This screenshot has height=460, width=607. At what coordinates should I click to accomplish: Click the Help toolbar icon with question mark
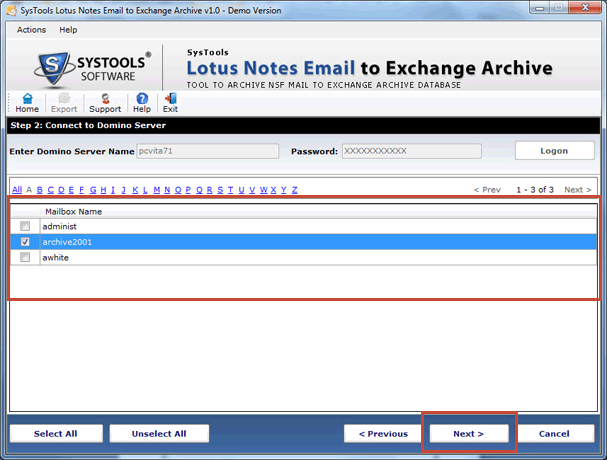tap(142, 103)
